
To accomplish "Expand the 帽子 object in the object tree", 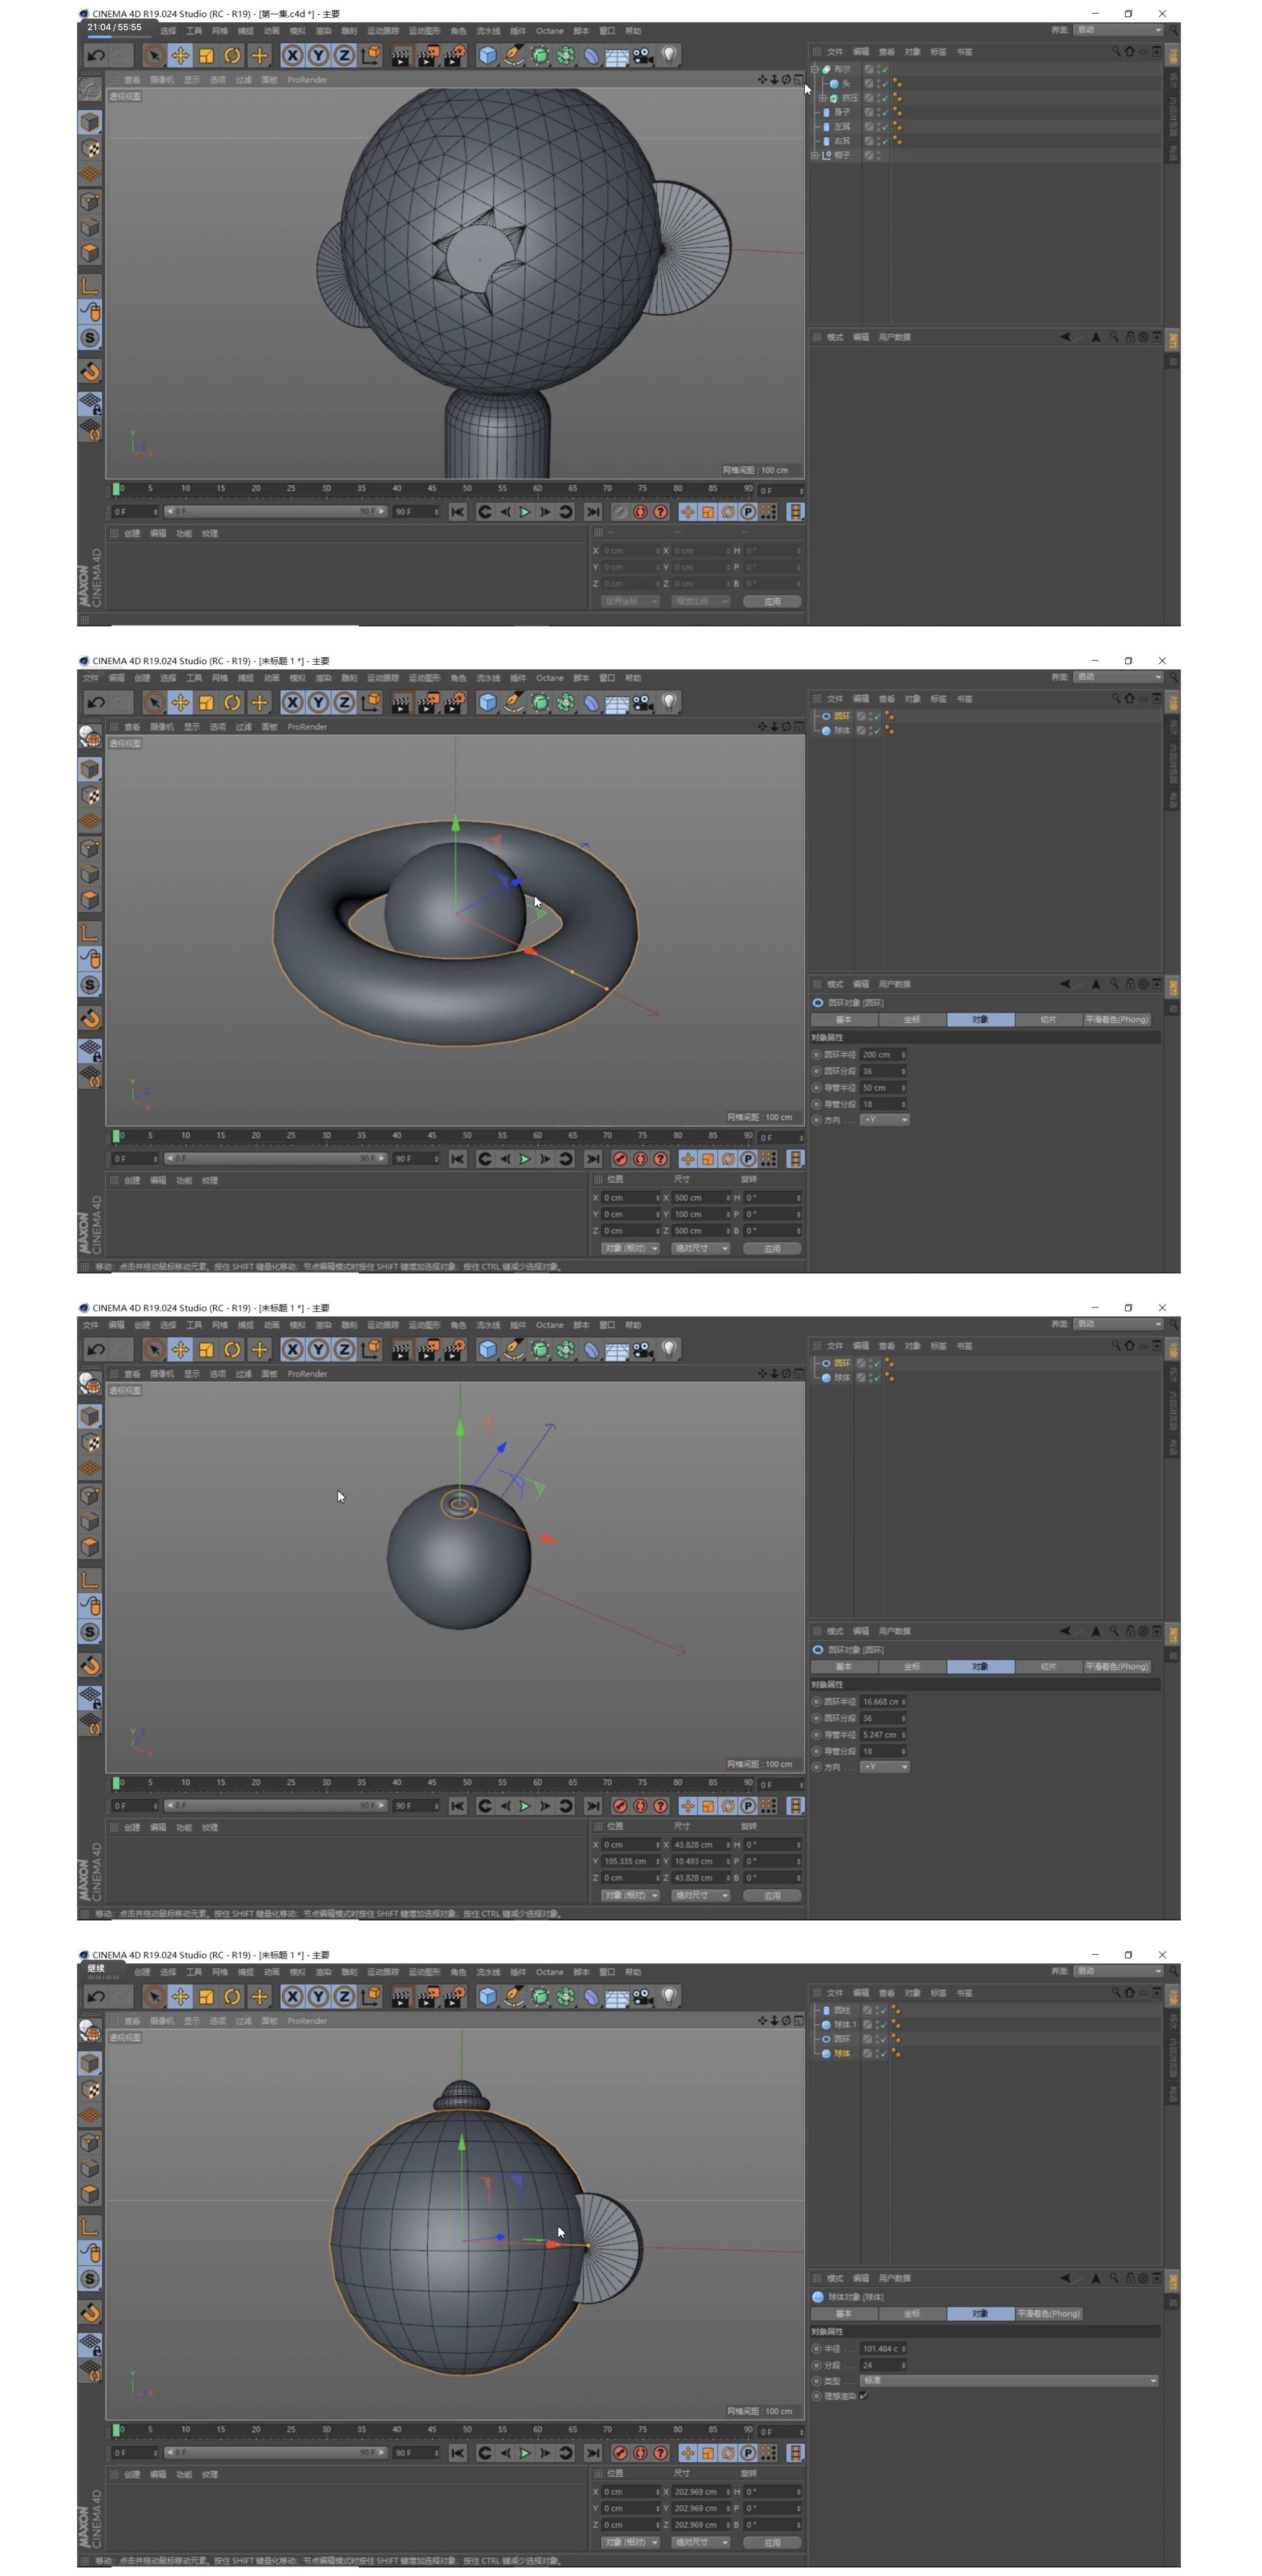I will click(814, 155).
